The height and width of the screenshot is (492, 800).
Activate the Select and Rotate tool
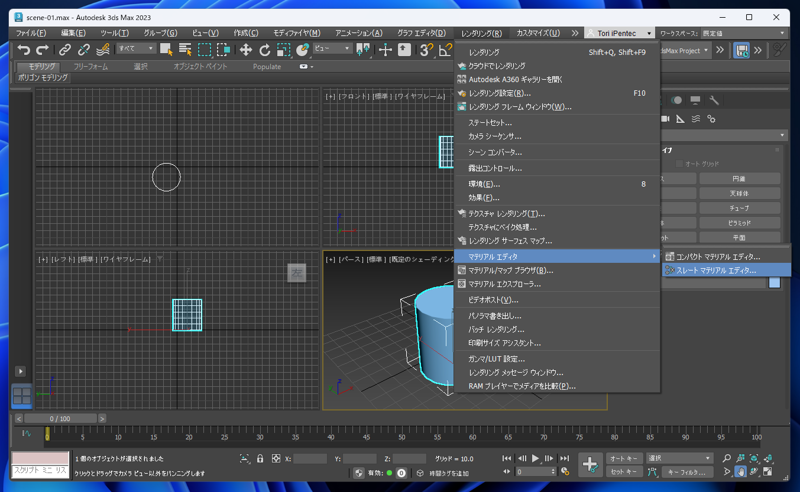(x=265, y=50)
